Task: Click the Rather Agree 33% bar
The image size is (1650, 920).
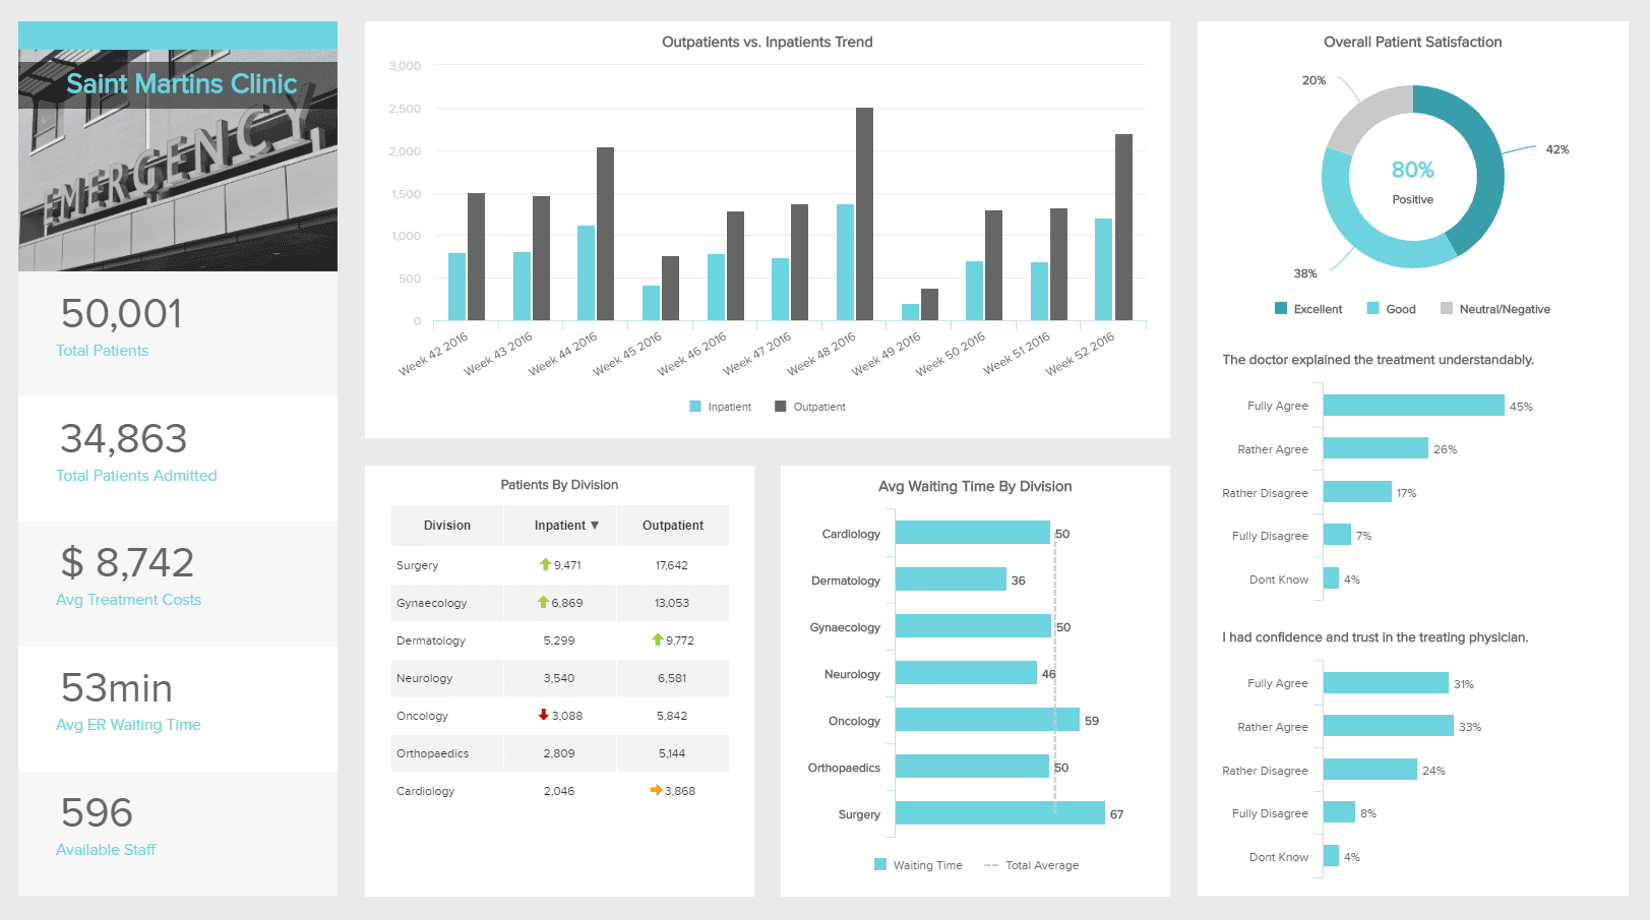Action: point(1389,726)
